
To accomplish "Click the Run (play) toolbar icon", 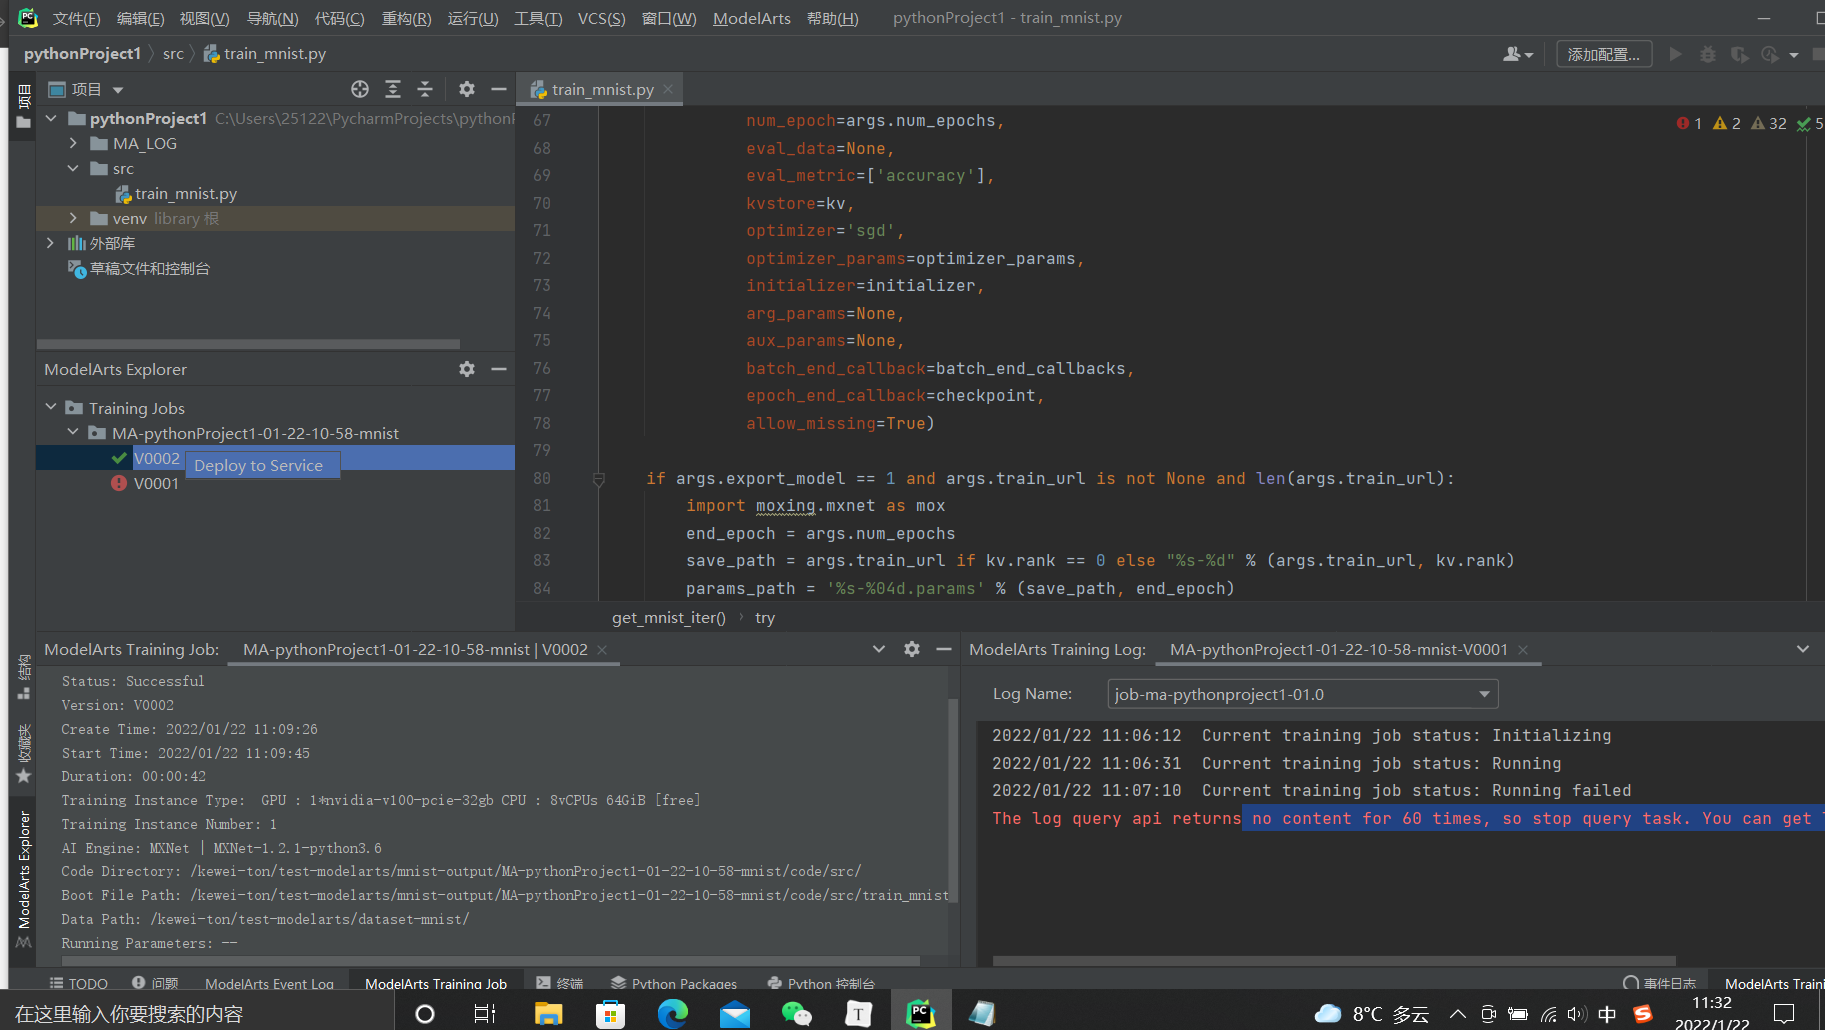I will [x=1676, y=54].
